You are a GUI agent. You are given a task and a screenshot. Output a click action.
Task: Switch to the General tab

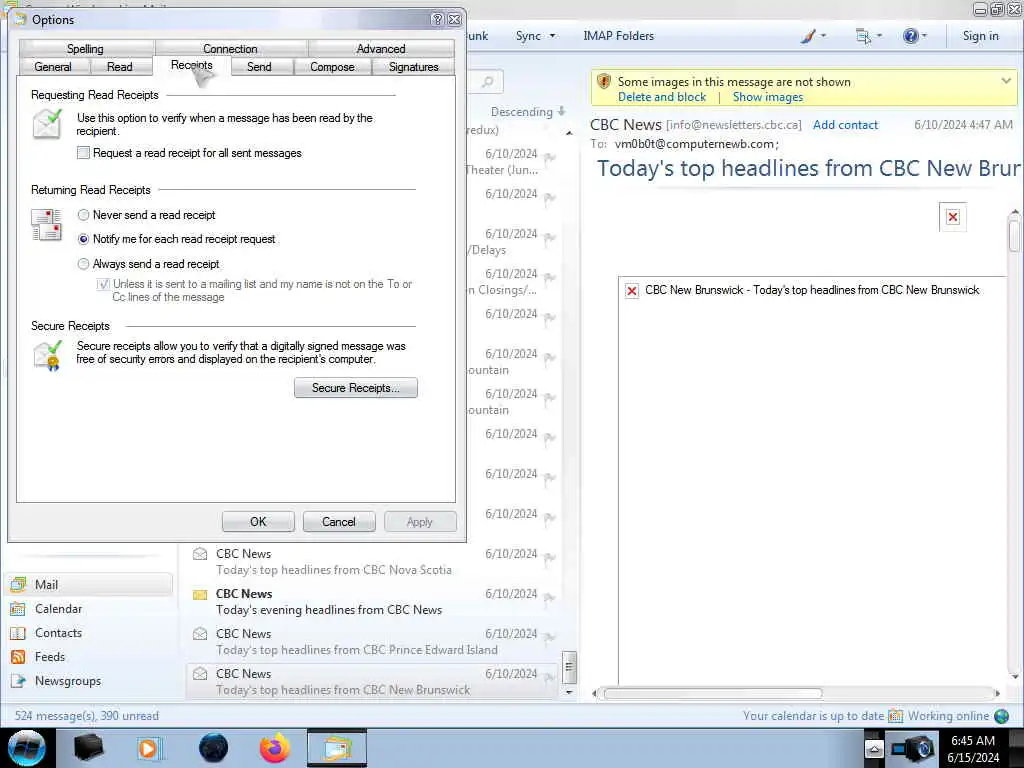coord(53,67)
